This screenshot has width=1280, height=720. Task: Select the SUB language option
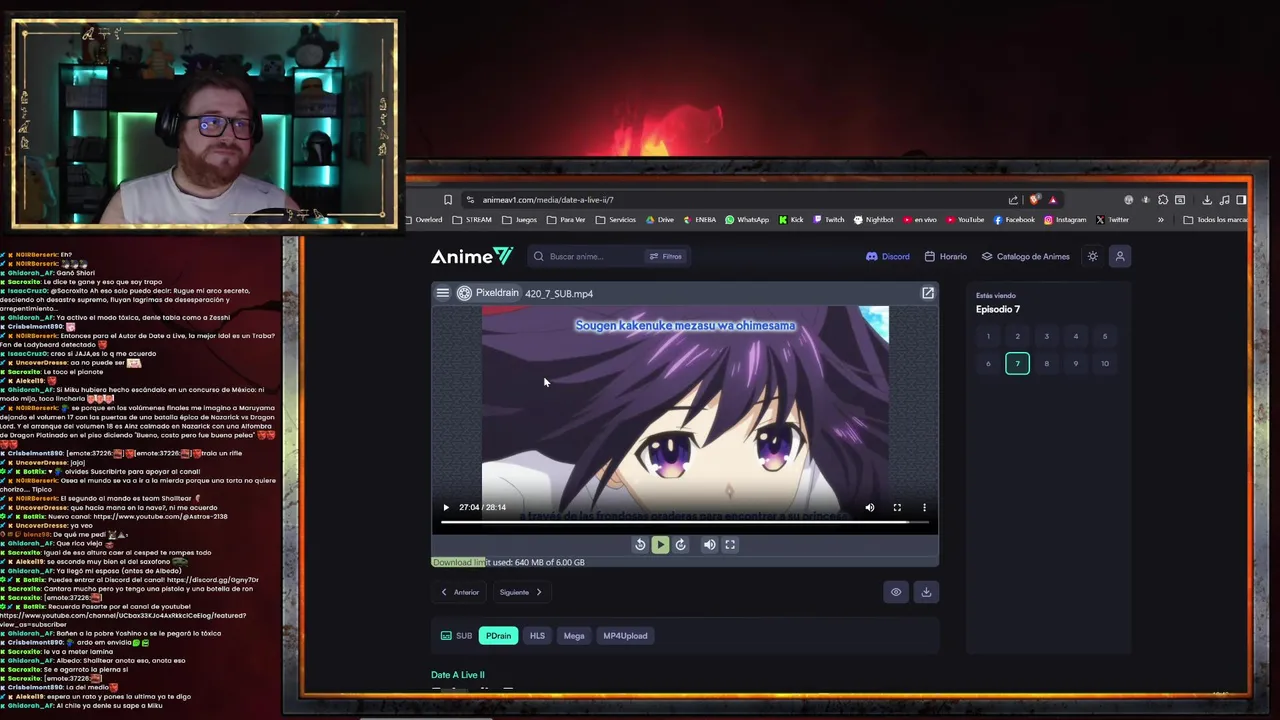coord(456,636)
